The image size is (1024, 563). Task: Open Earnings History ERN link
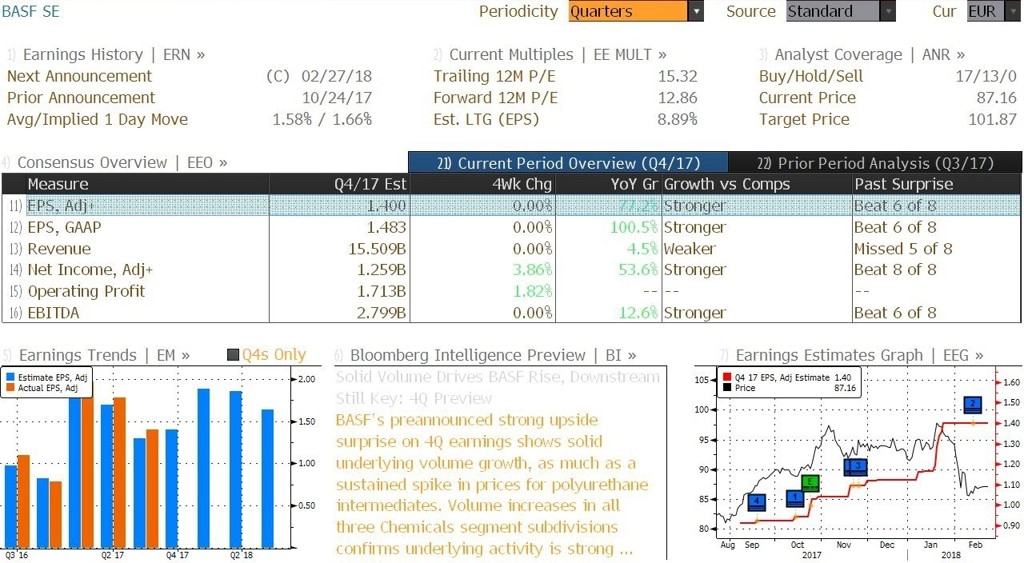coord(114,54)
